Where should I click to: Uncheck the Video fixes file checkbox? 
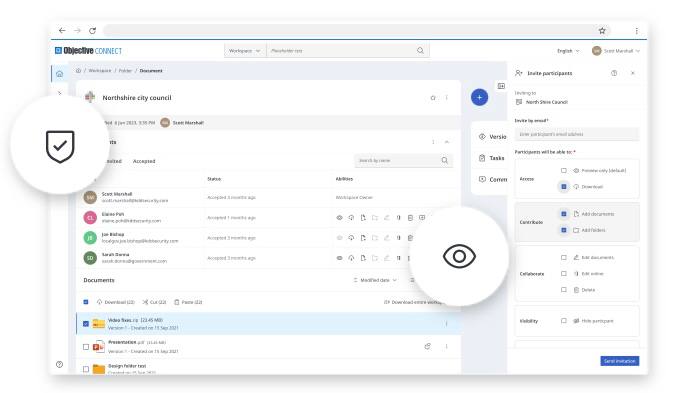pyautogui.click(x=86, y=324)
